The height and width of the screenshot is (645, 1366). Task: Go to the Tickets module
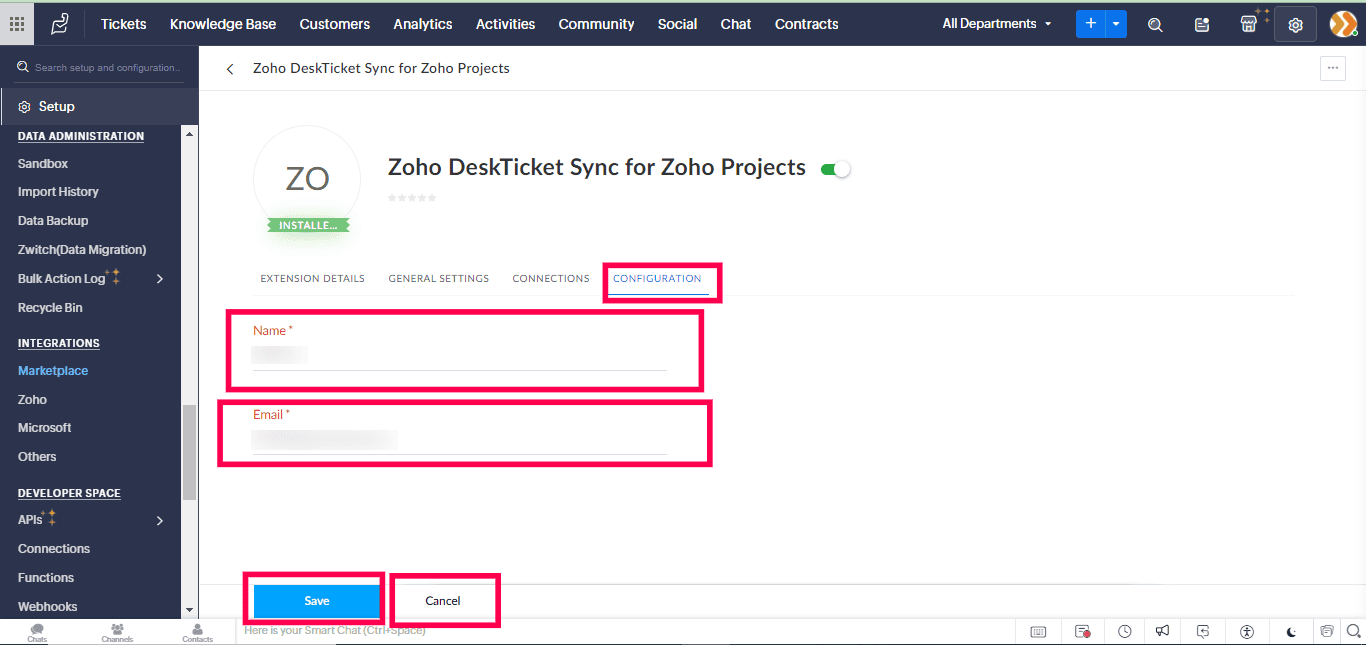(124, 24)
